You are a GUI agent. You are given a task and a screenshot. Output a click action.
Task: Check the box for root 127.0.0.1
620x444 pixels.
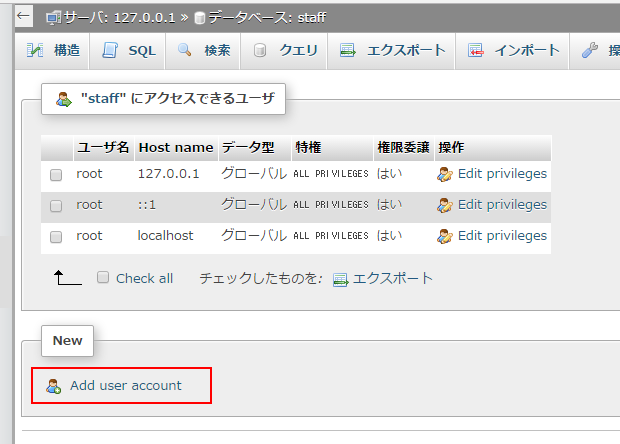click(x=56, y=175)
